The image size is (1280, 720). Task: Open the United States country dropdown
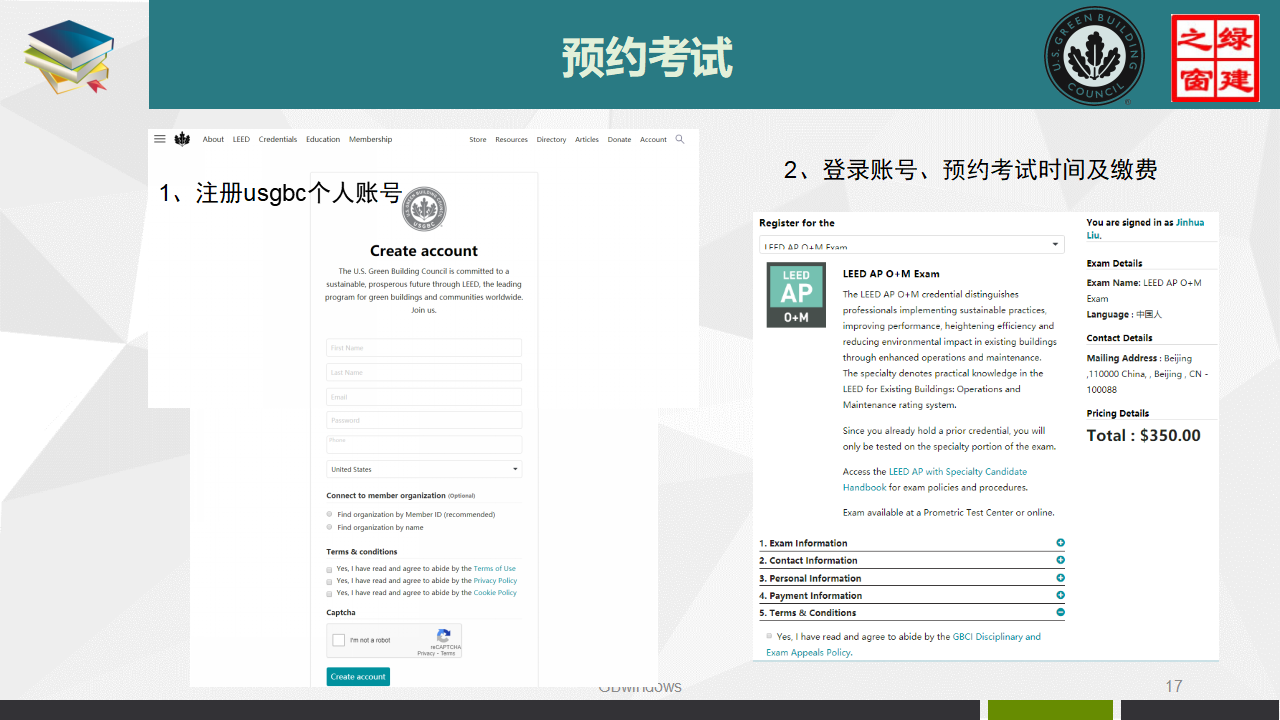pos(424,469)
